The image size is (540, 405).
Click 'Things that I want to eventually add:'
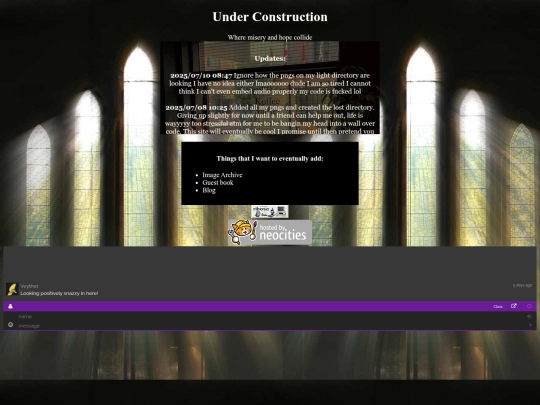[x=270, y=158]
